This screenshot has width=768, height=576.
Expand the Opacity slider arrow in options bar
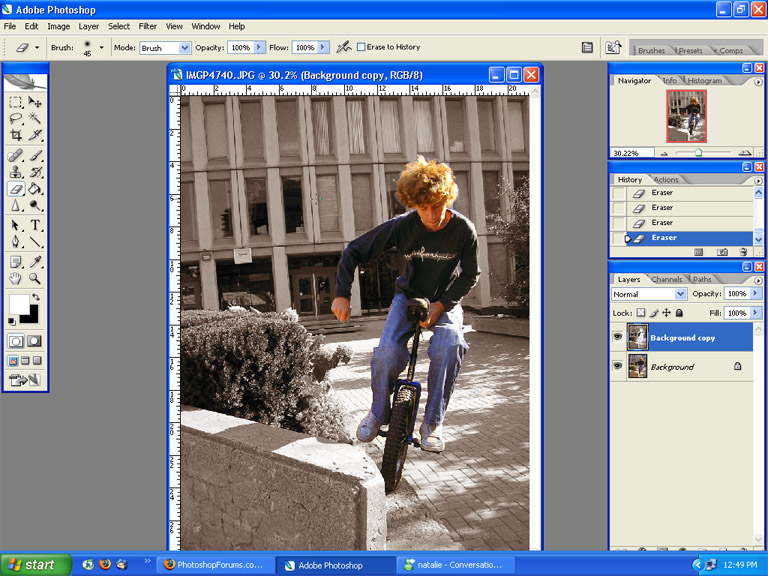(x=260, y=47)
